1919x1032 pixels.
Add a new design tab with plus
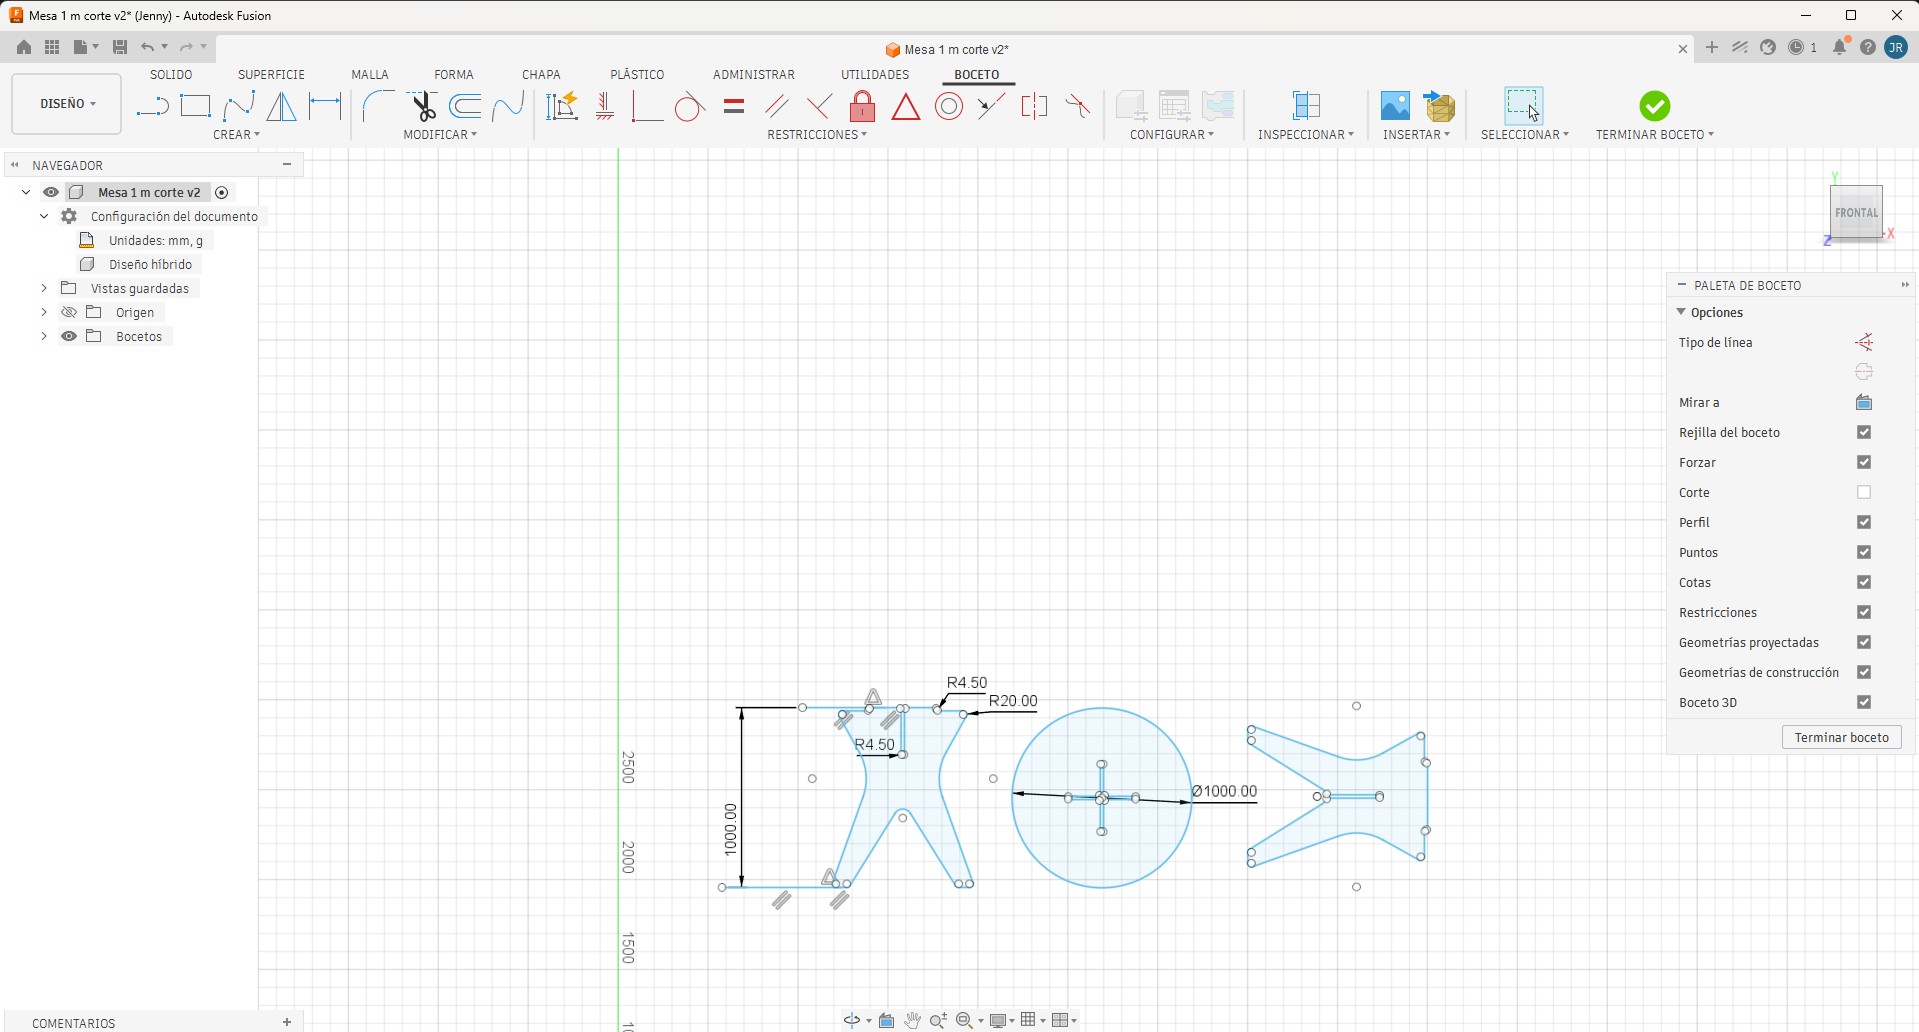1712,47
